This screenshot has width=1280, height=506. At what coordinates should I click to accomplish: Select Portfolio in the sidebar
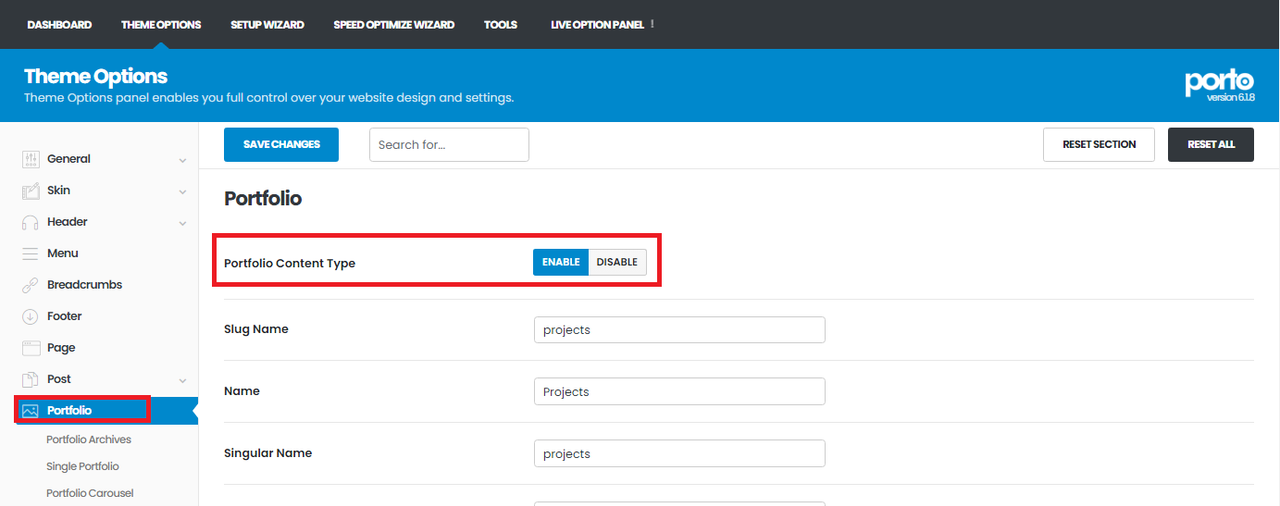69,411
